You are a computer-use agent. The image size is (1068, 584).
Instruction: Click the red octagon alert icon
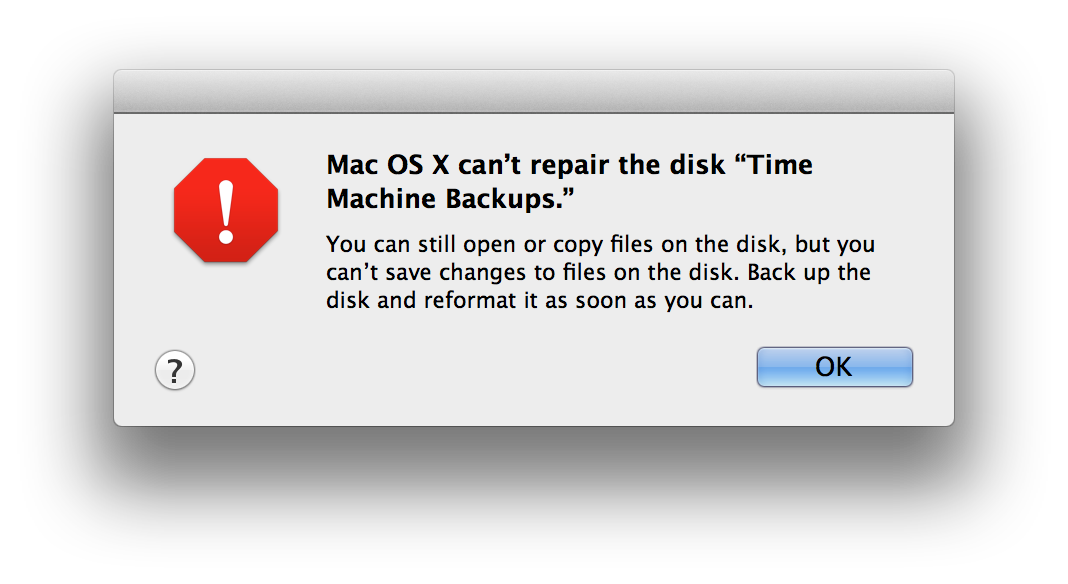pos(226,210)
